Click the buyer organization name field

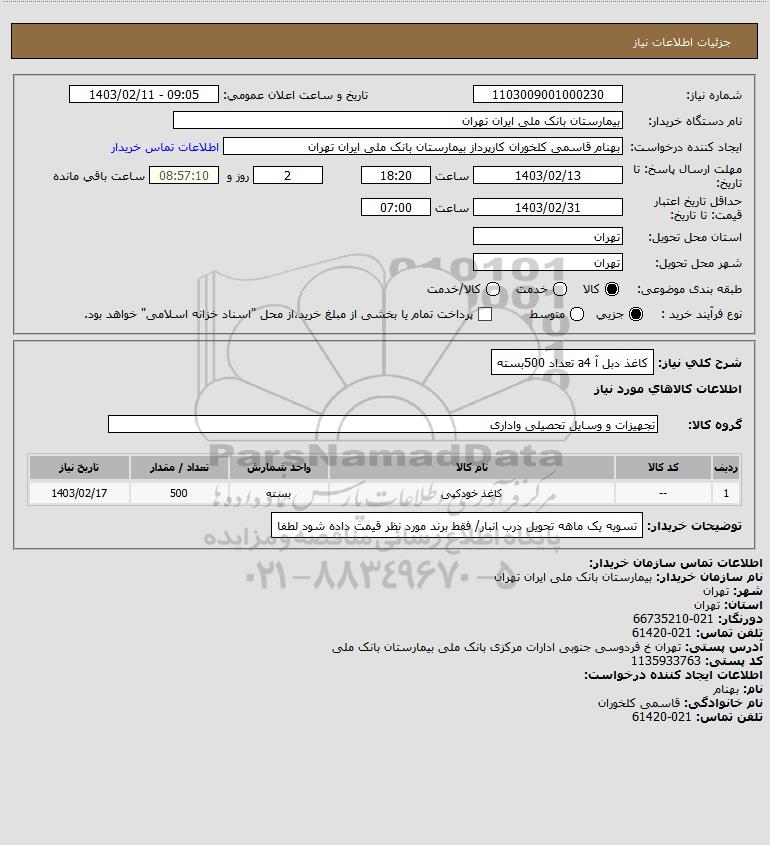(398, 121)
